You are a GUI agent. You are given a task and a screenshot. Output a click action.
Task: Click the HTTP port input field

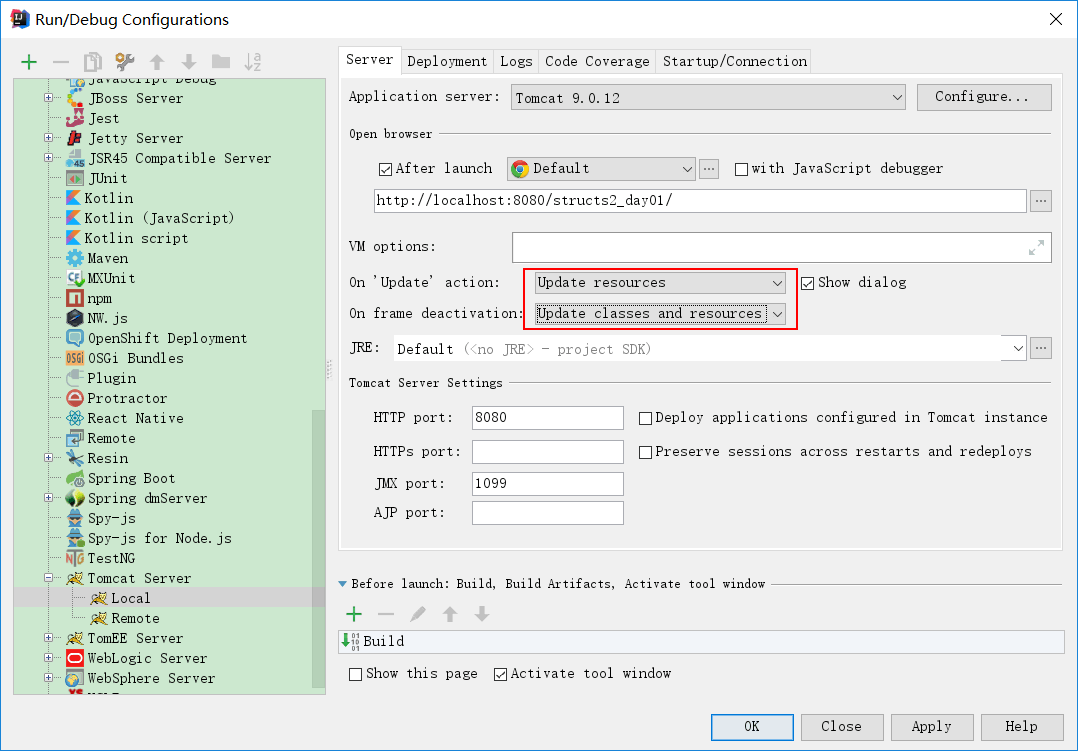pos(548,417)
